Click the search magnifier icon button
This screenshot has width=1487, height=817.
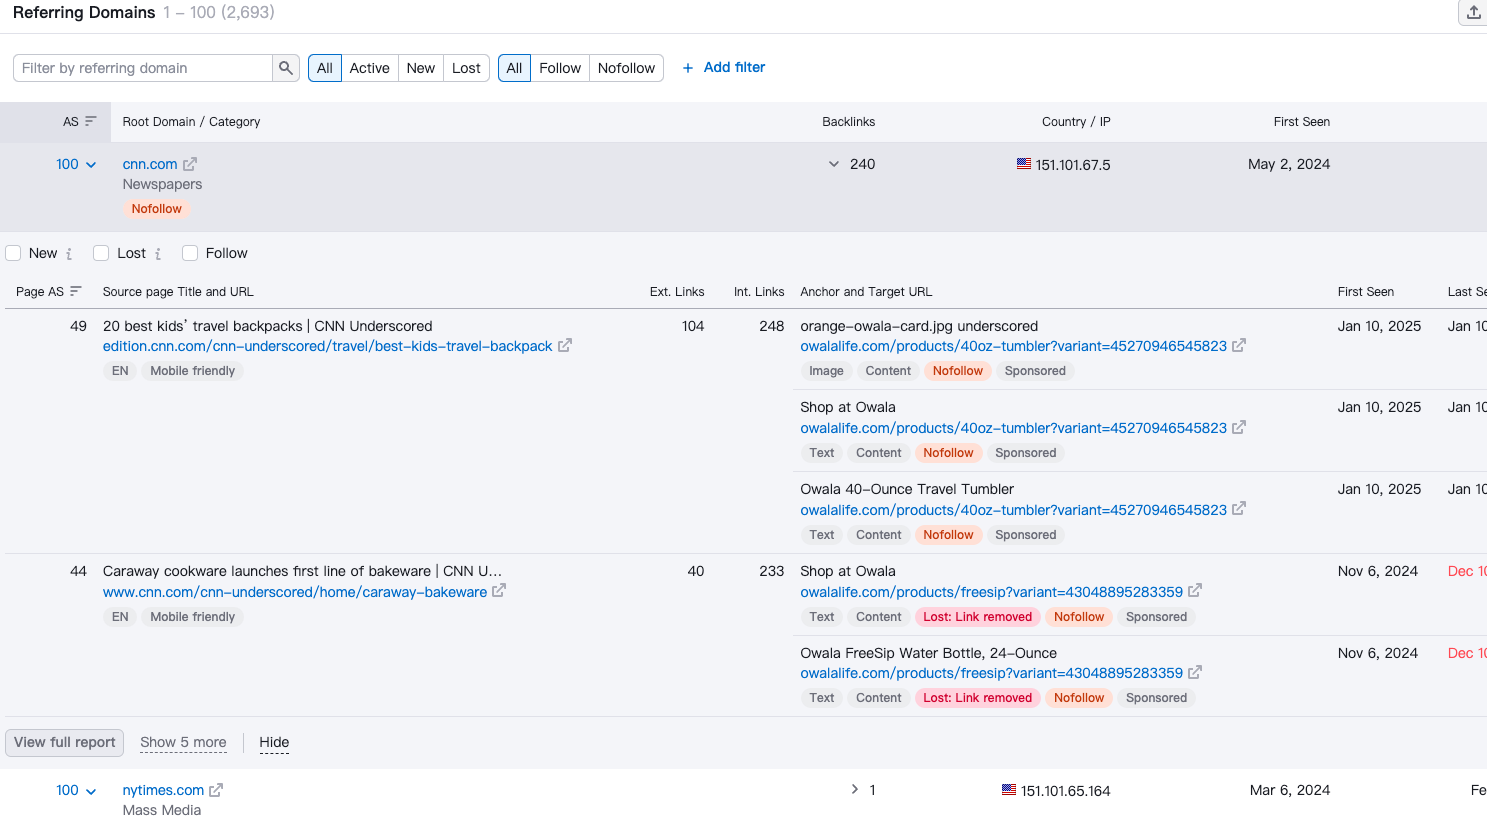click(x=286, y=68)
